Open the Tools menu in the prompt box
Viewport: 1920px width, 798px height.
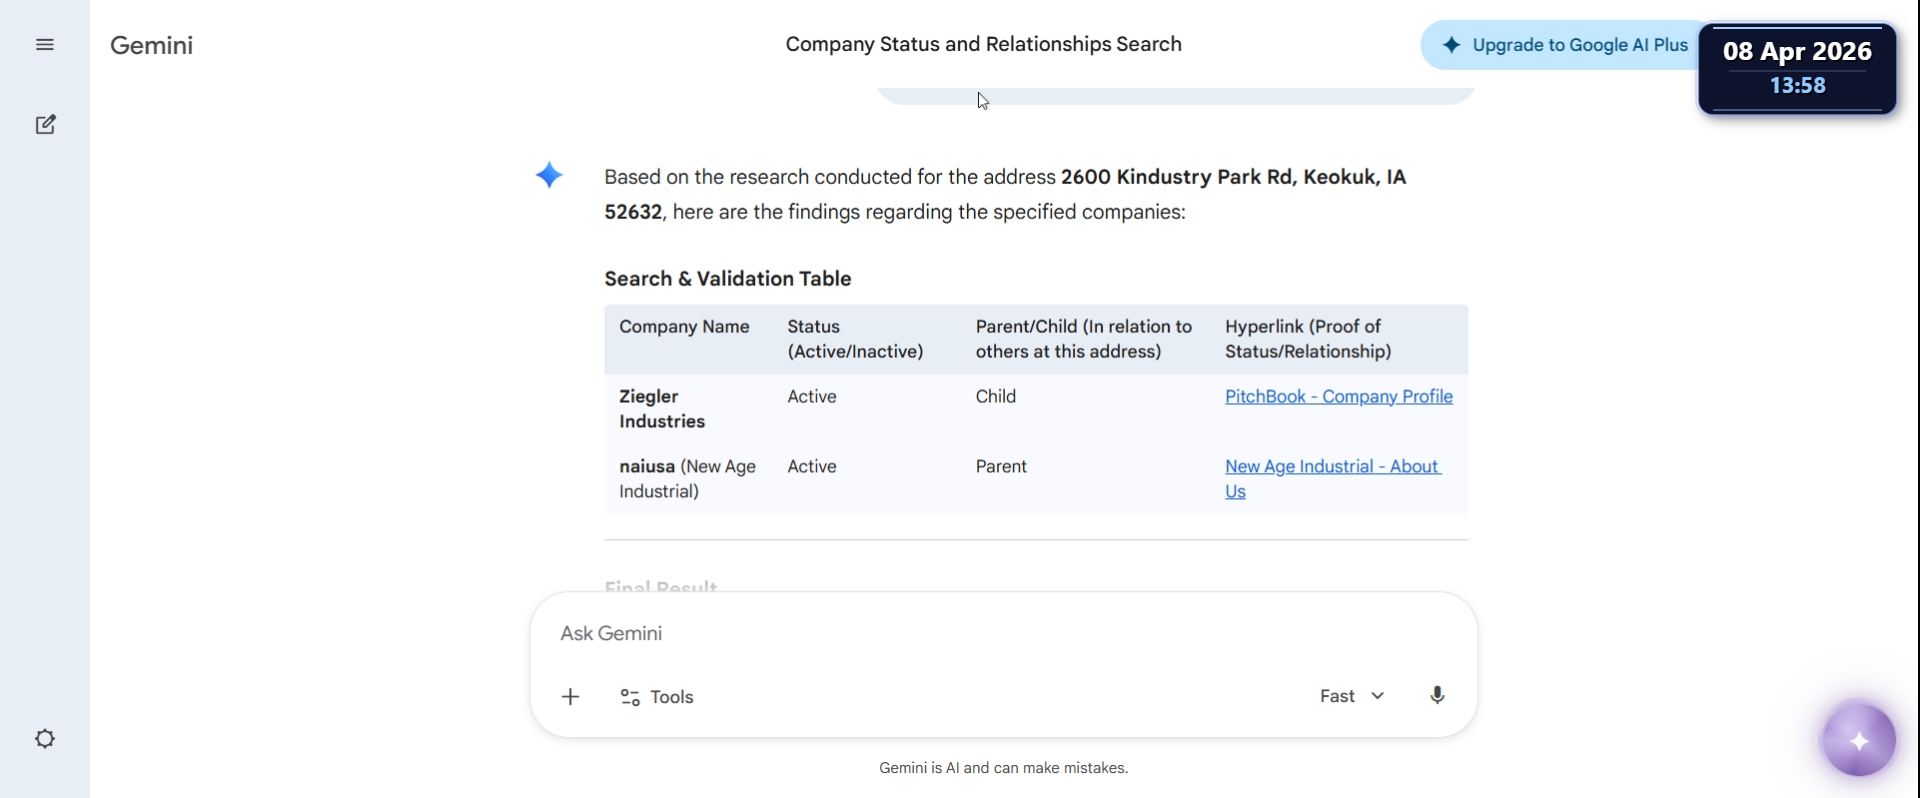click(657, 697)
